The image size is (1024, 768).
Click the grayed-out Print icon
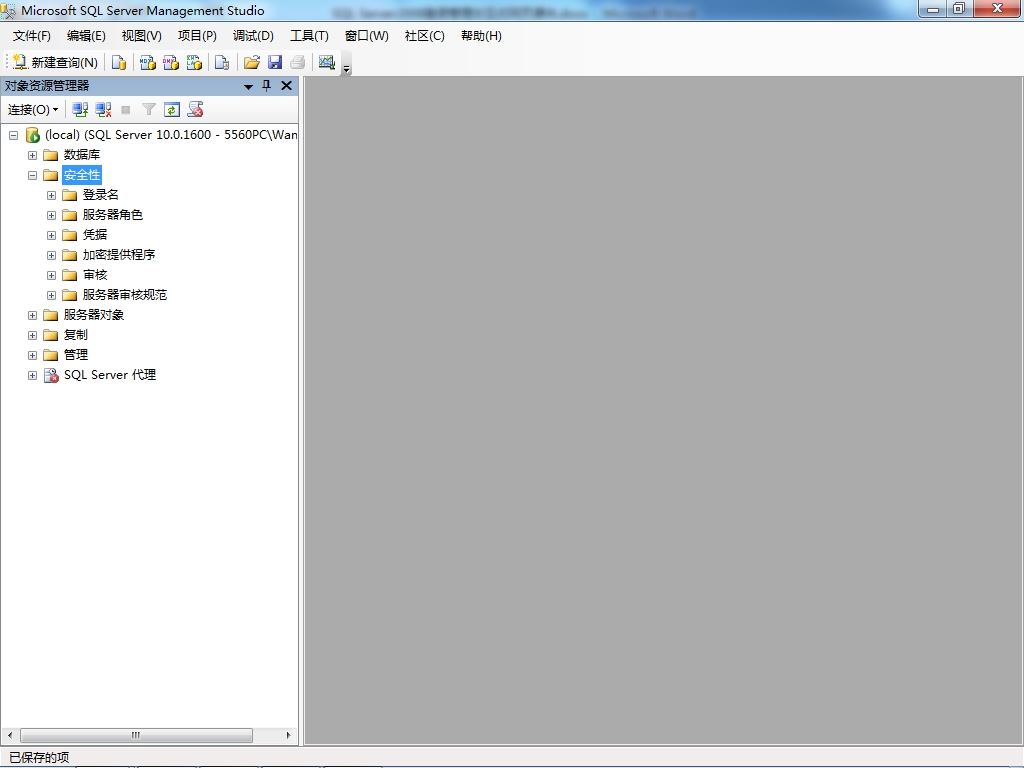click(298, 62)
